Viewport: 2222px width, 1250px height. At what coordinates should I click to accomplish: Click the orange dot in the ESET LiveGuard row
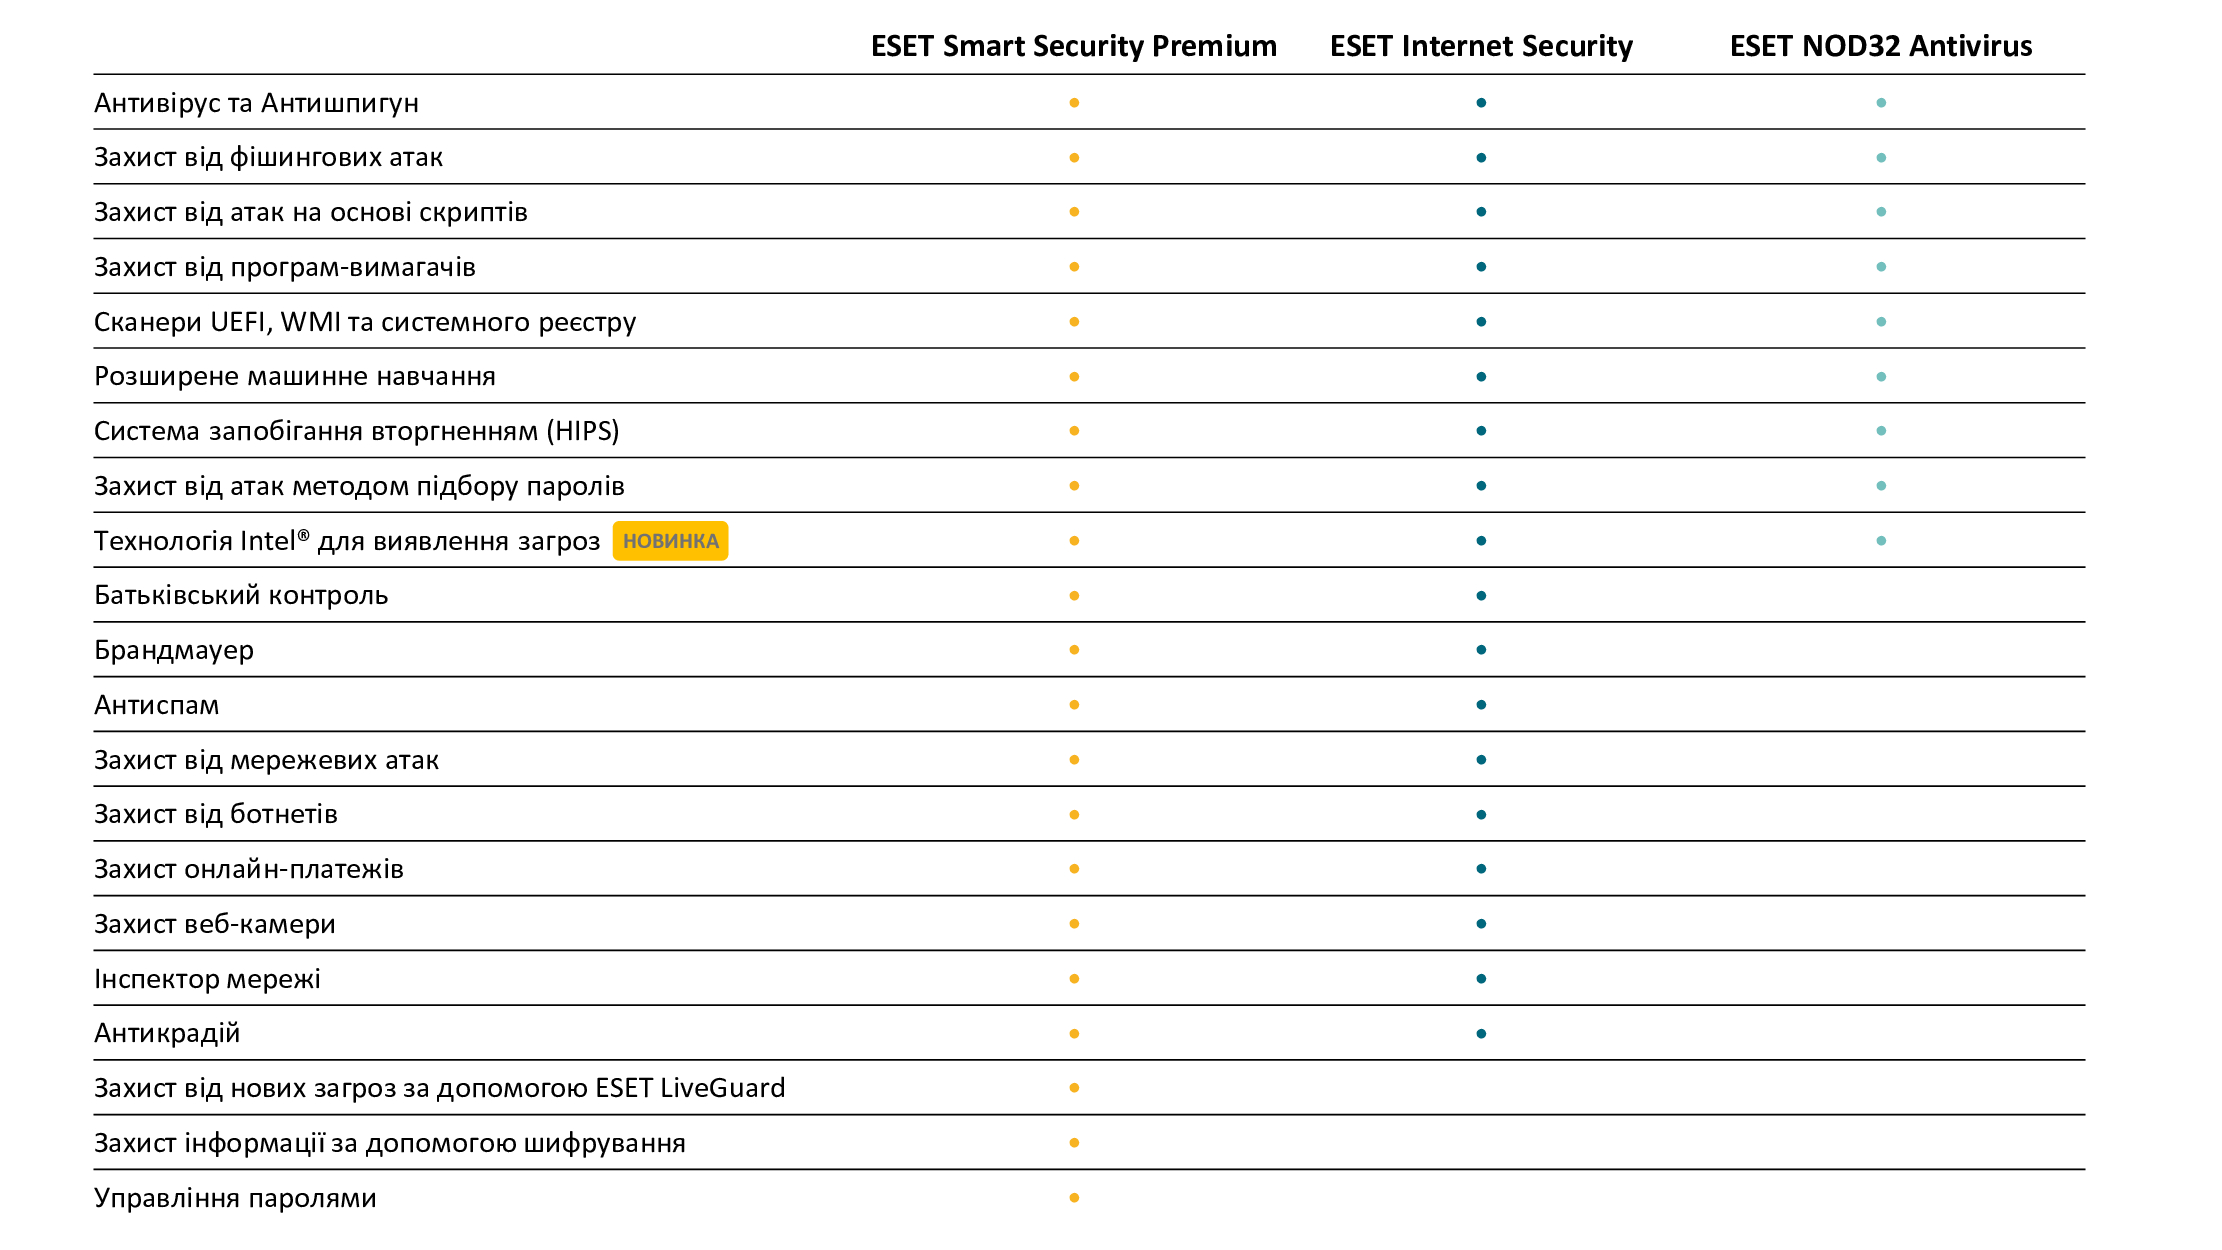click(1074, 1088)
